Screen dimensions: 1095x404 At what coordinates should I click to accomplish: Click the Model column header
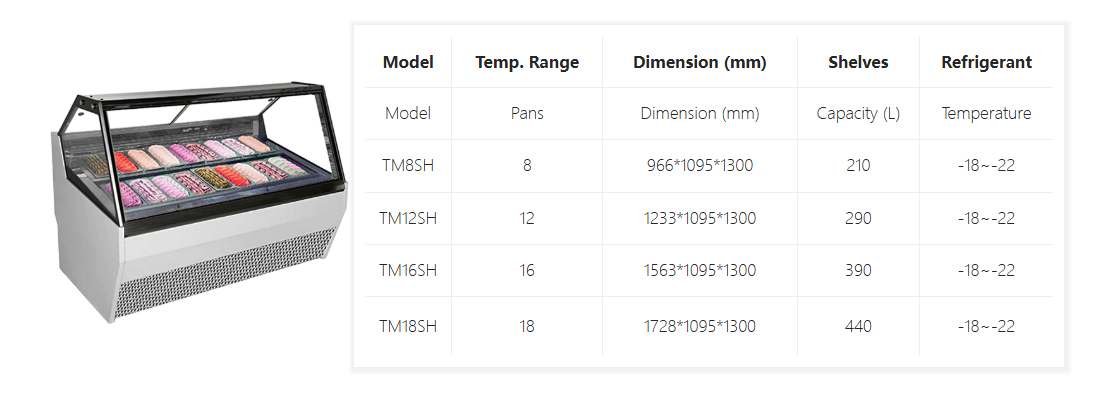click(x=408, y=62)
